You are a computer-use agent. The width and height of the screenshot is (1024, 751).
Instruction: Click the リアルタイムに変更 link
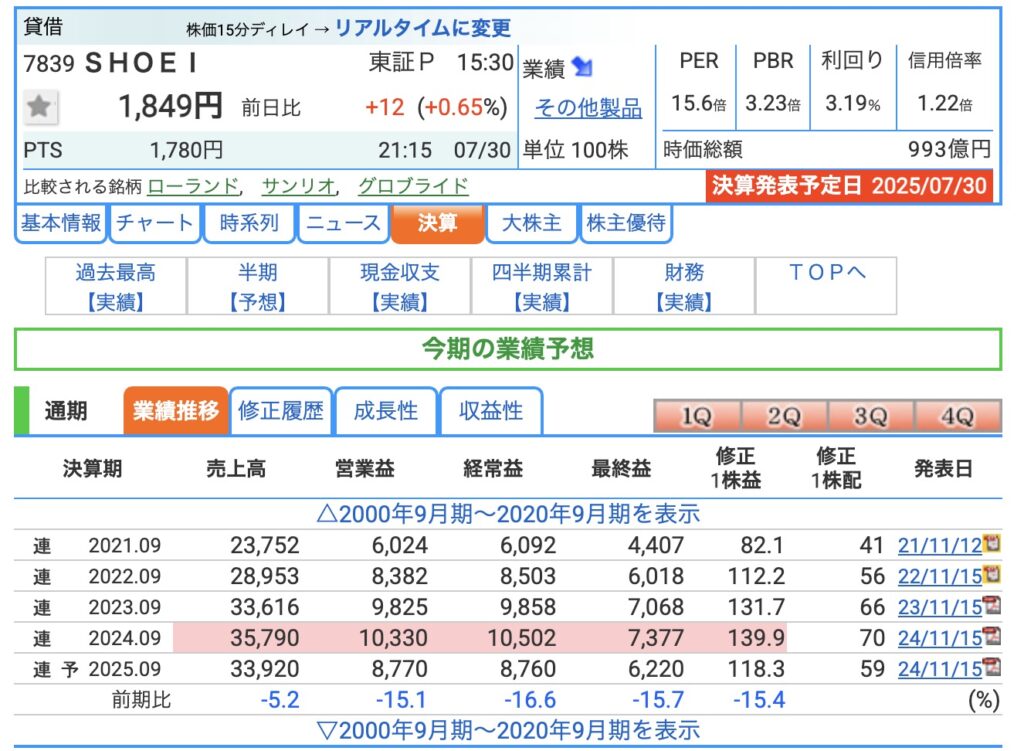coord(423,28)
